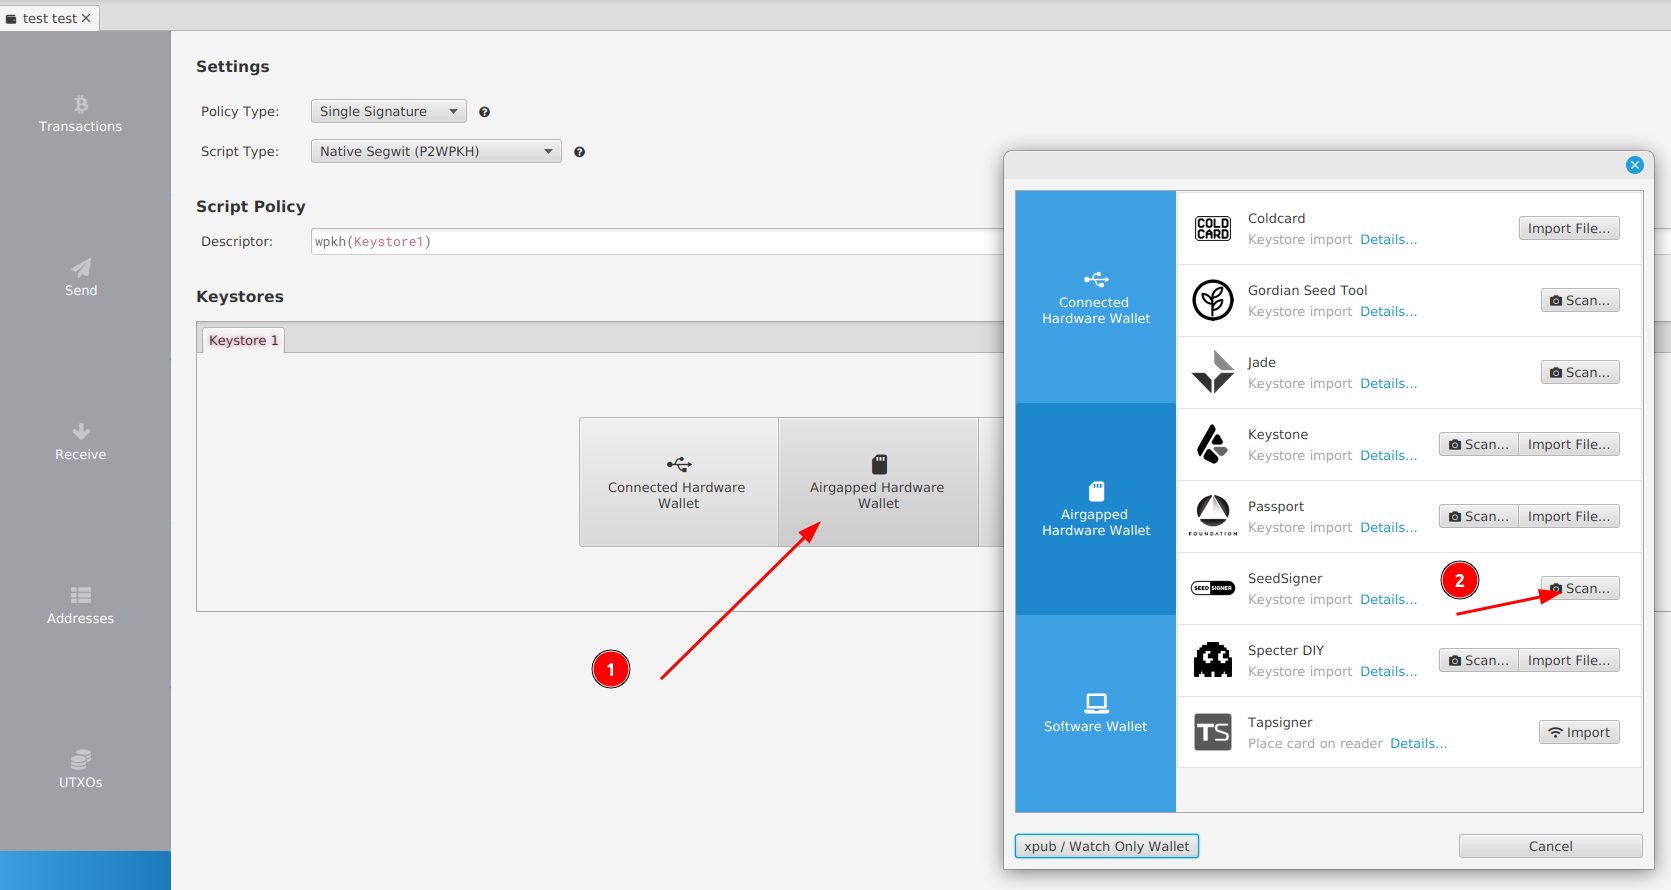Select the Keystore 1 tab
Screen dimensions: 1671x890
click(x=243, y=340)
